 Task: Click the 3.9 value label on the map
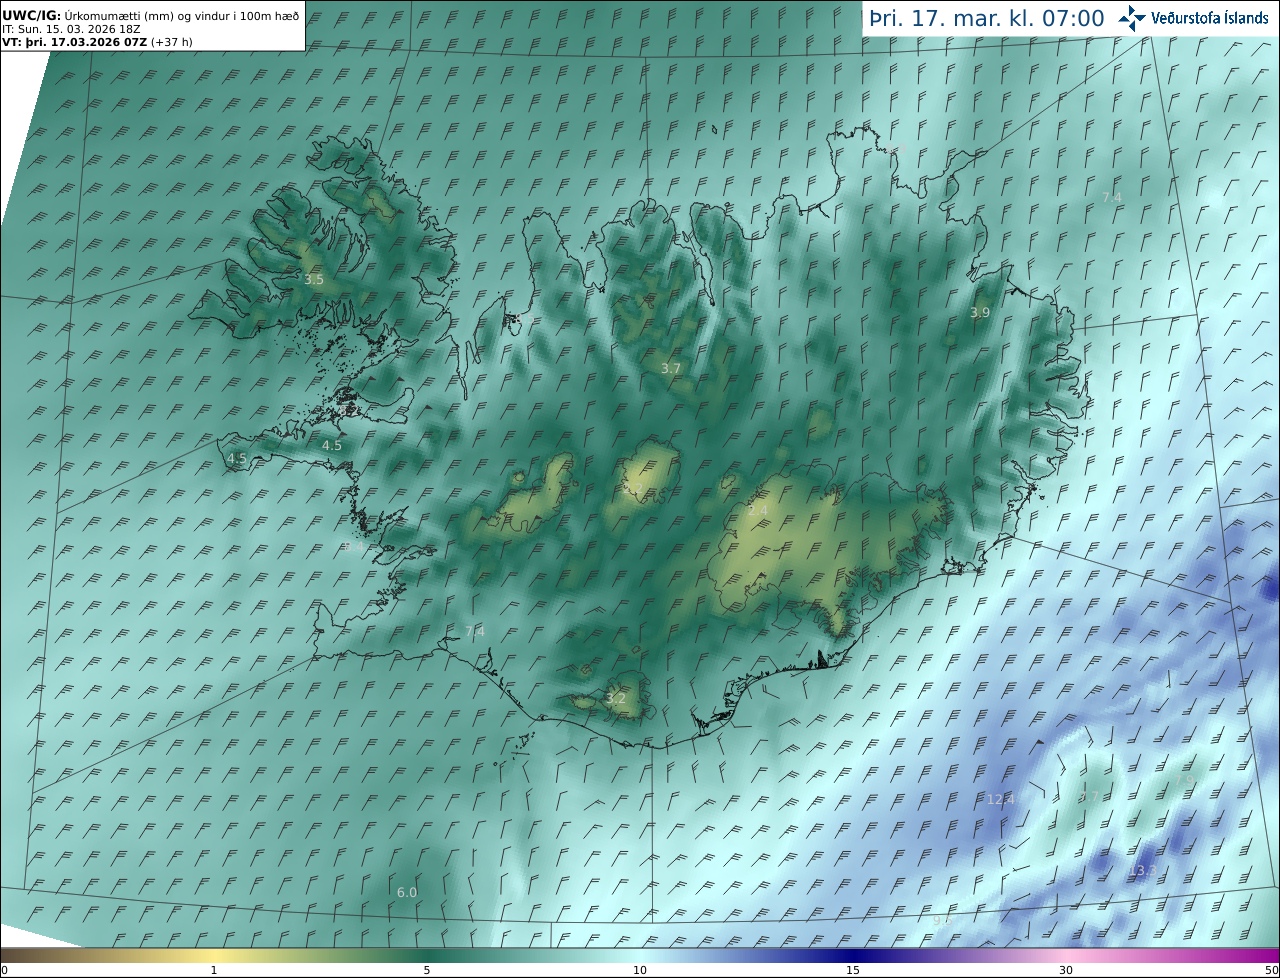(980, 313)
